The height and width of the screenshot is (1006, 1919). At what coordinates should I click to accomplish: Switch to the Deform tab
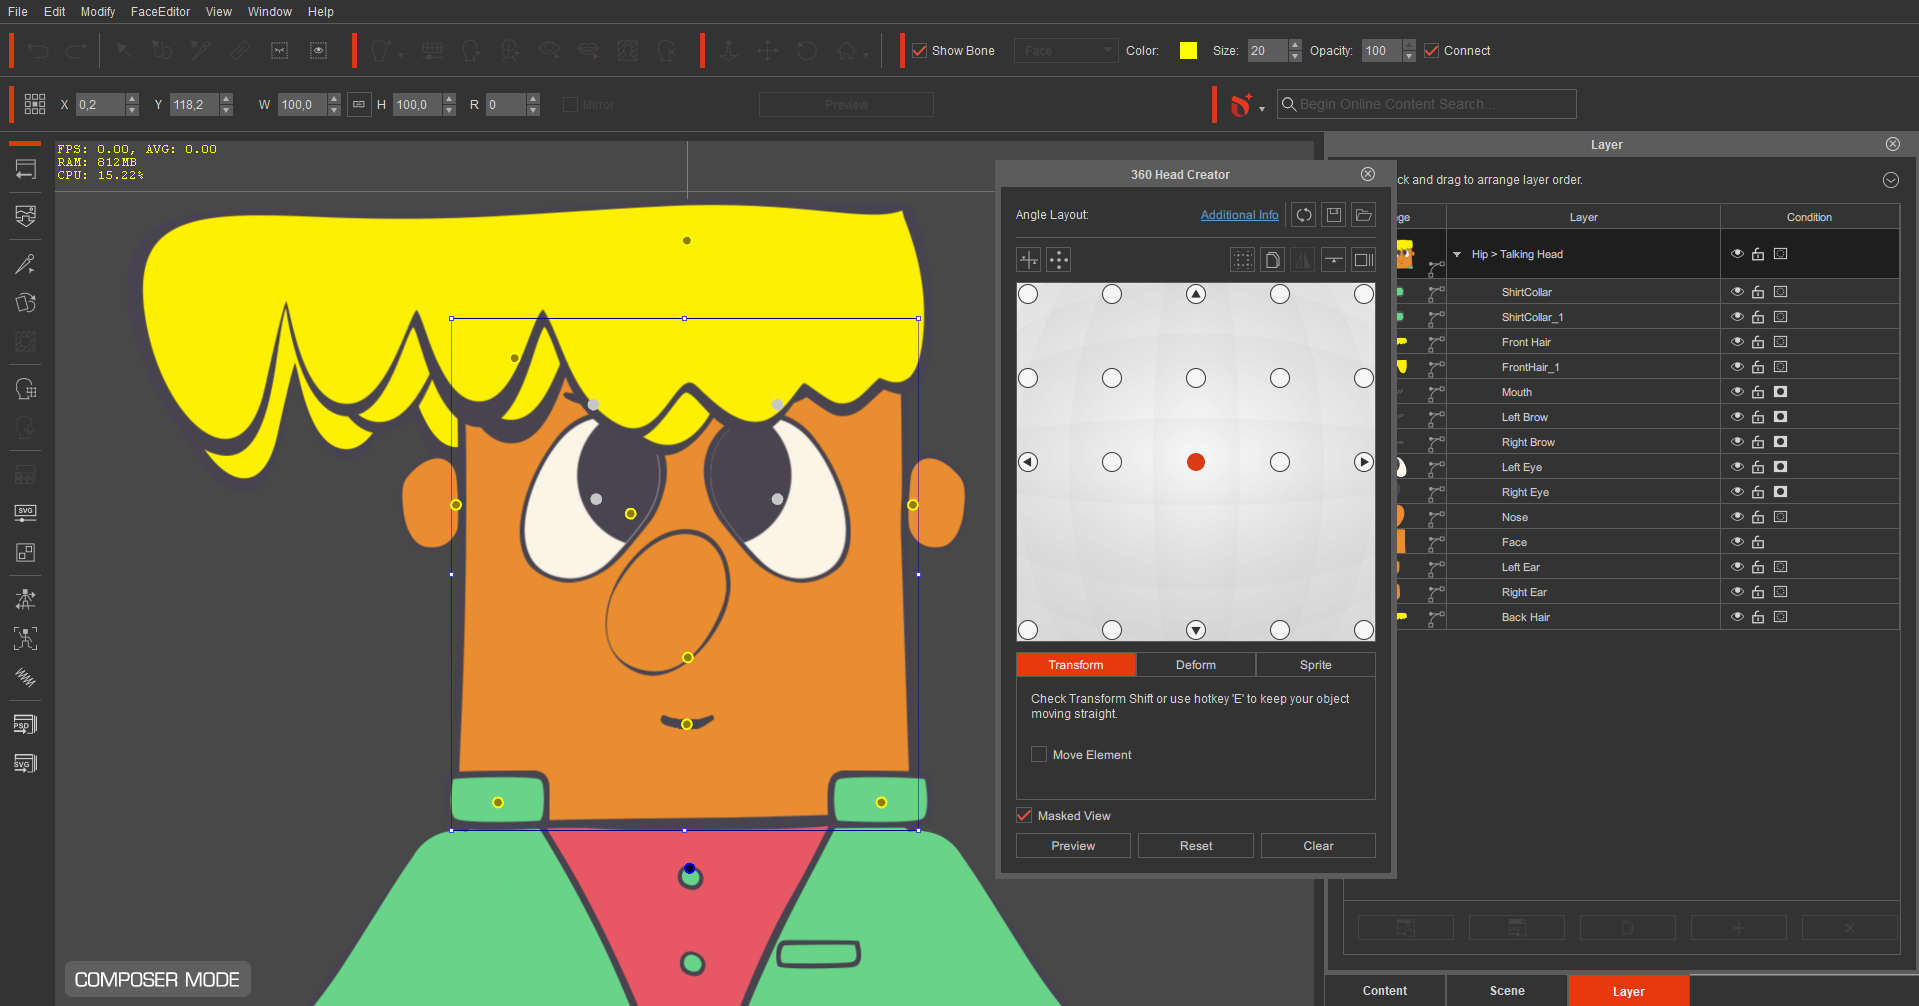pos(1196,665)
